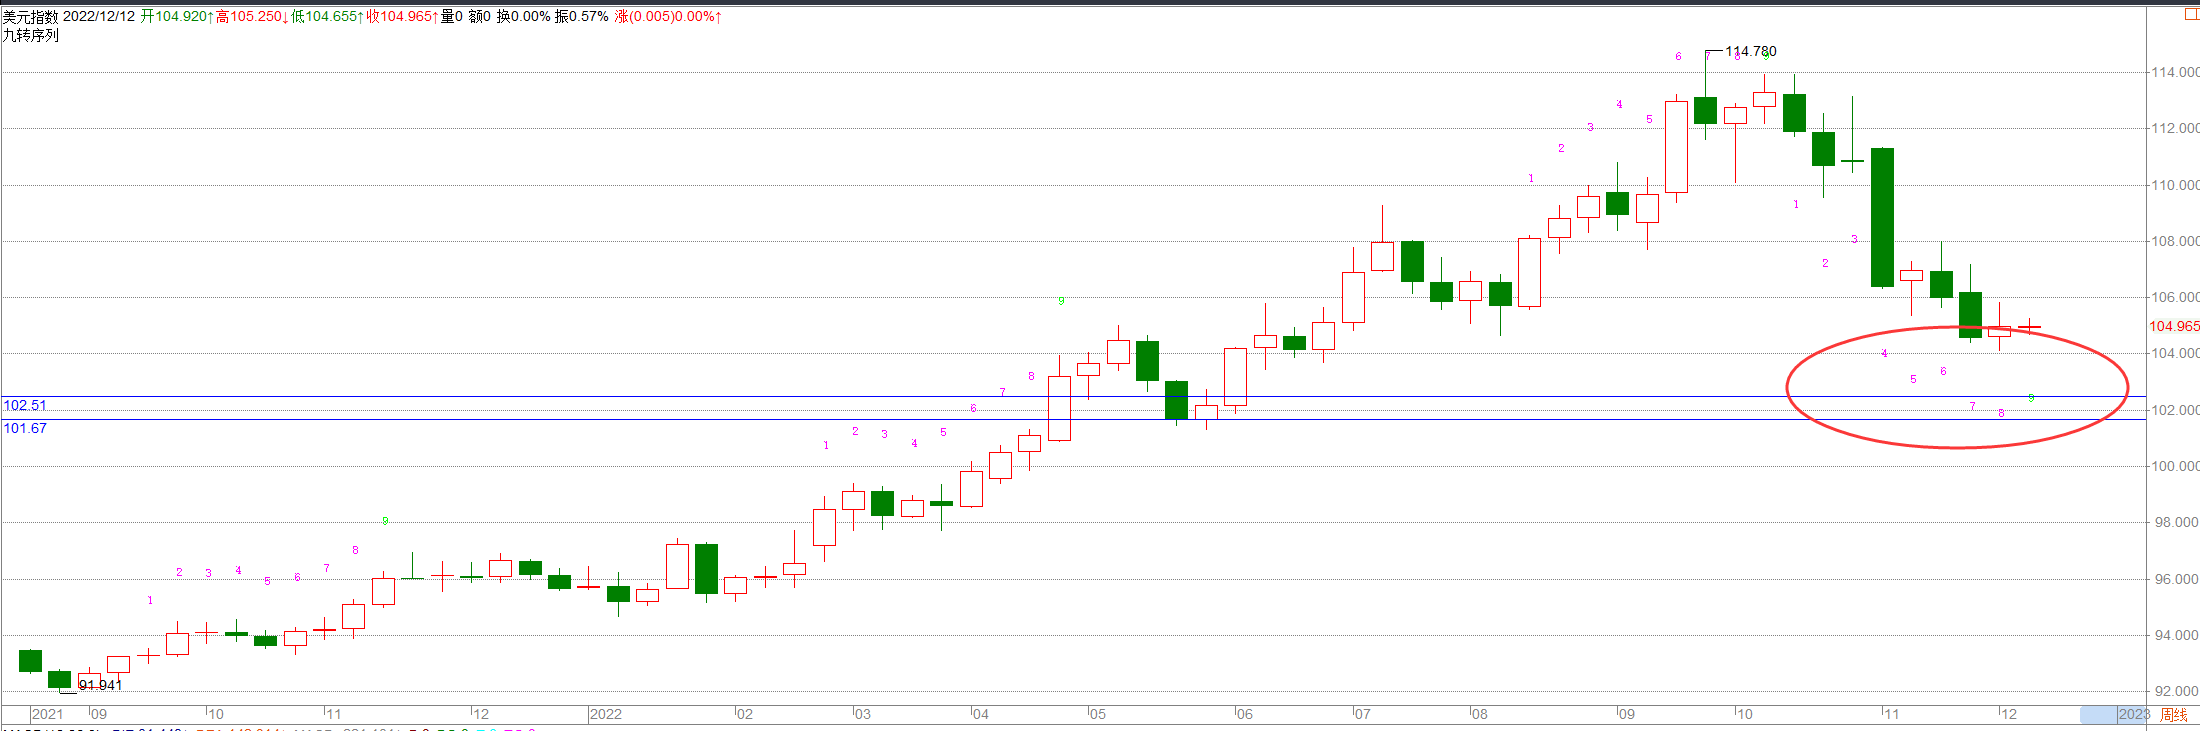Click the 108.000 price axis label
Image resolution: width=2200 pixels, height=731 pixels.
[x=2175, y=241]
